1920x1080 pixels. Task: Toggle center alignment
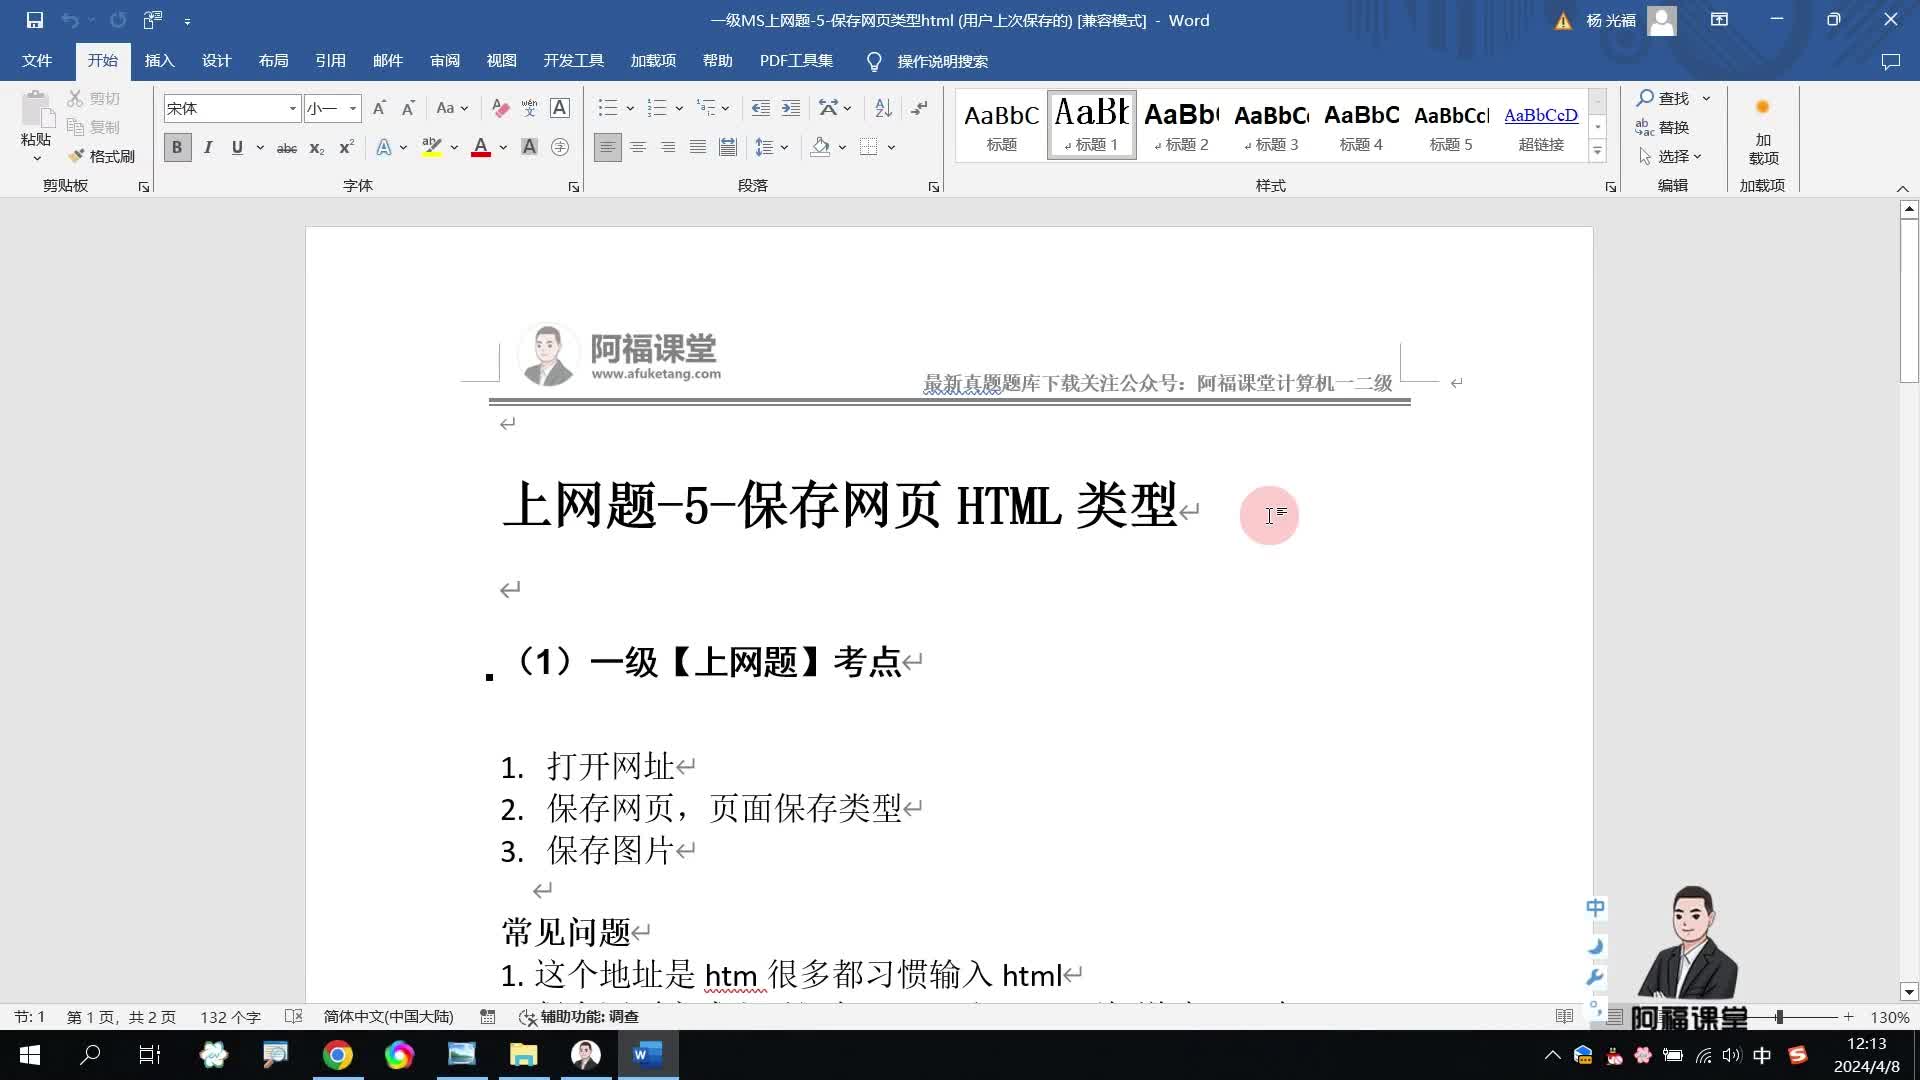tap(638, 147)
